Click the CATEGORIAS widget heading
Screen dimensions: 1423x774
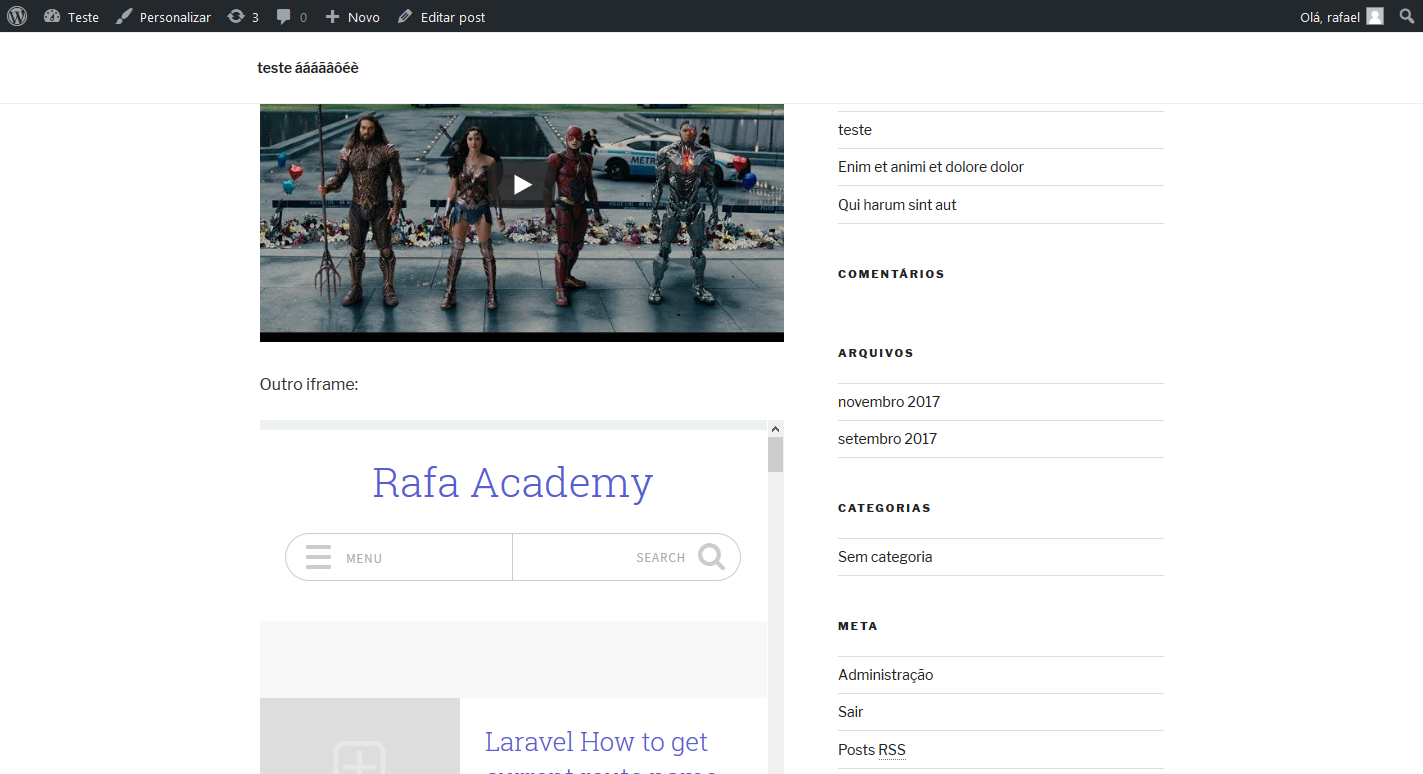[884, 508]
